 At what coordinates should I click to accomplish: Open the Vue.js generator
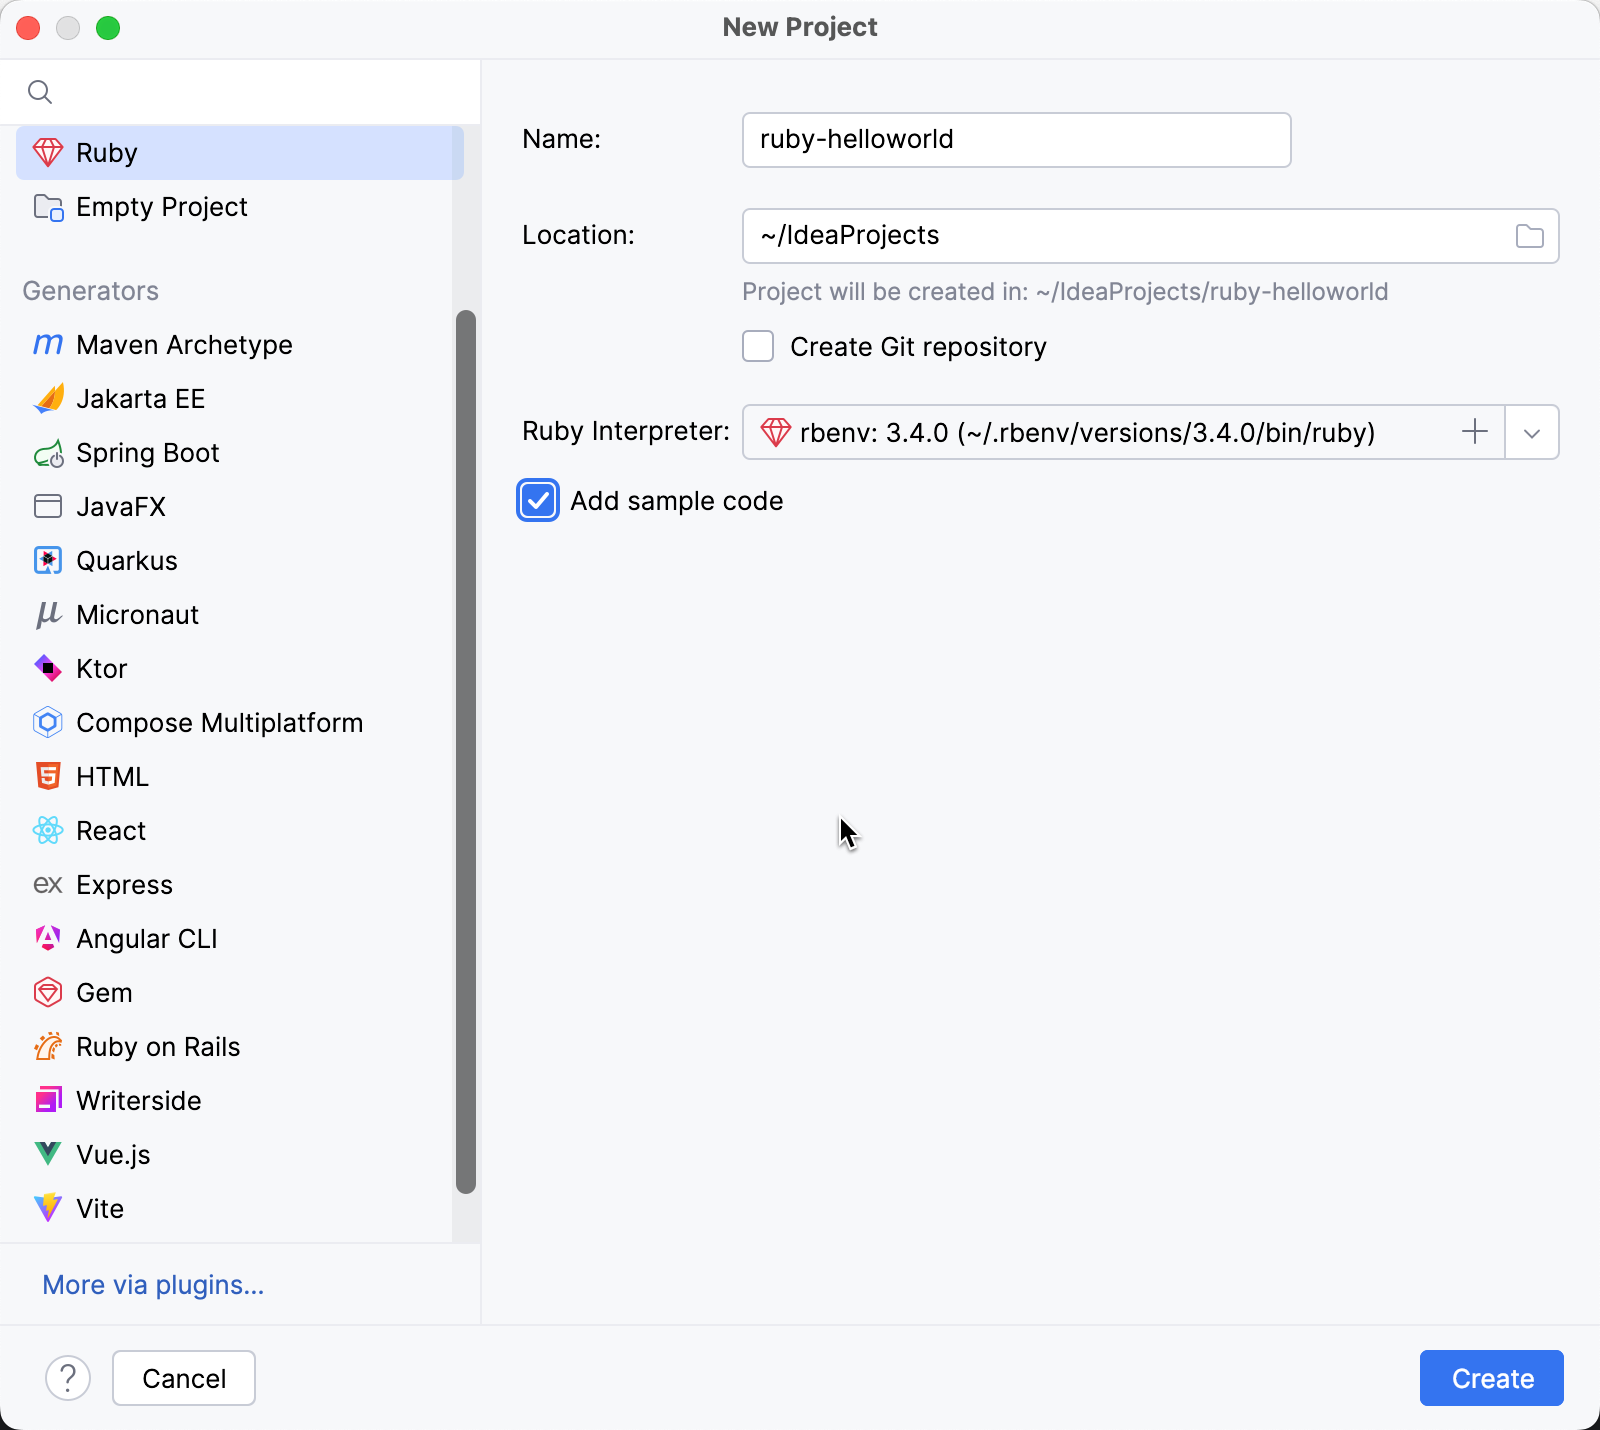(x=113, y=1154)
